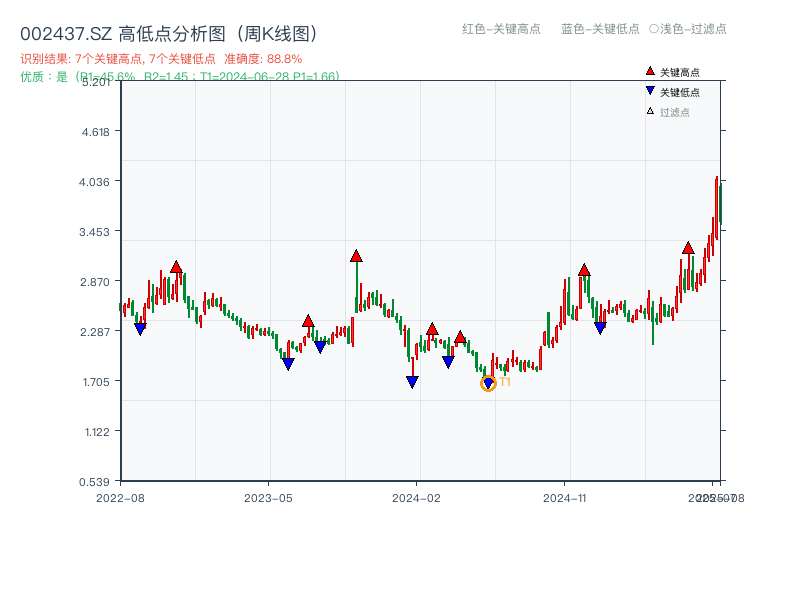Toggle the 关键高点 legend entry
Viewport: 800px width, 600px height.
[672, 72]
